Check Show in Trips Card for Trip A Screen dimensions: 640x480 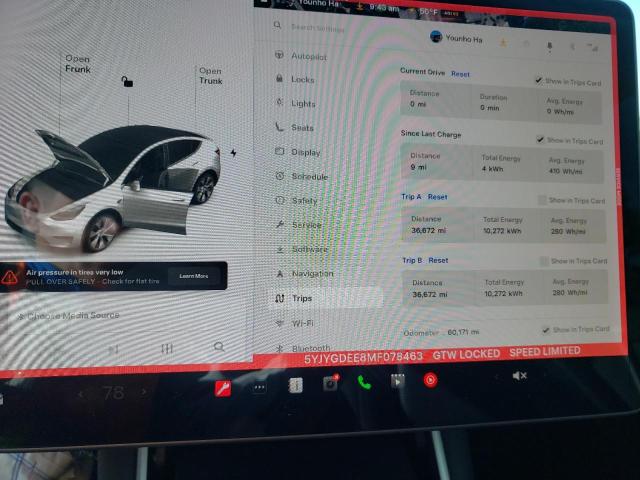pyautogui.click(x=542, y=200)
